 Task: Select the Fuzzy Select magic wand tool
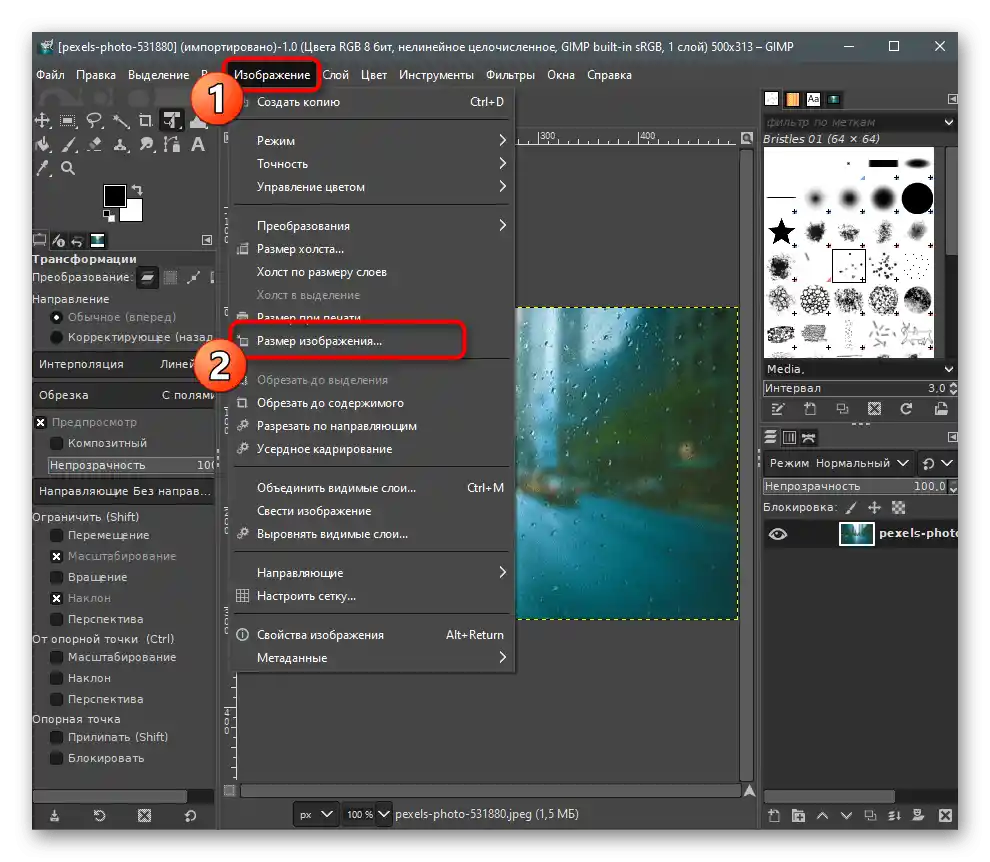point(120,120)
